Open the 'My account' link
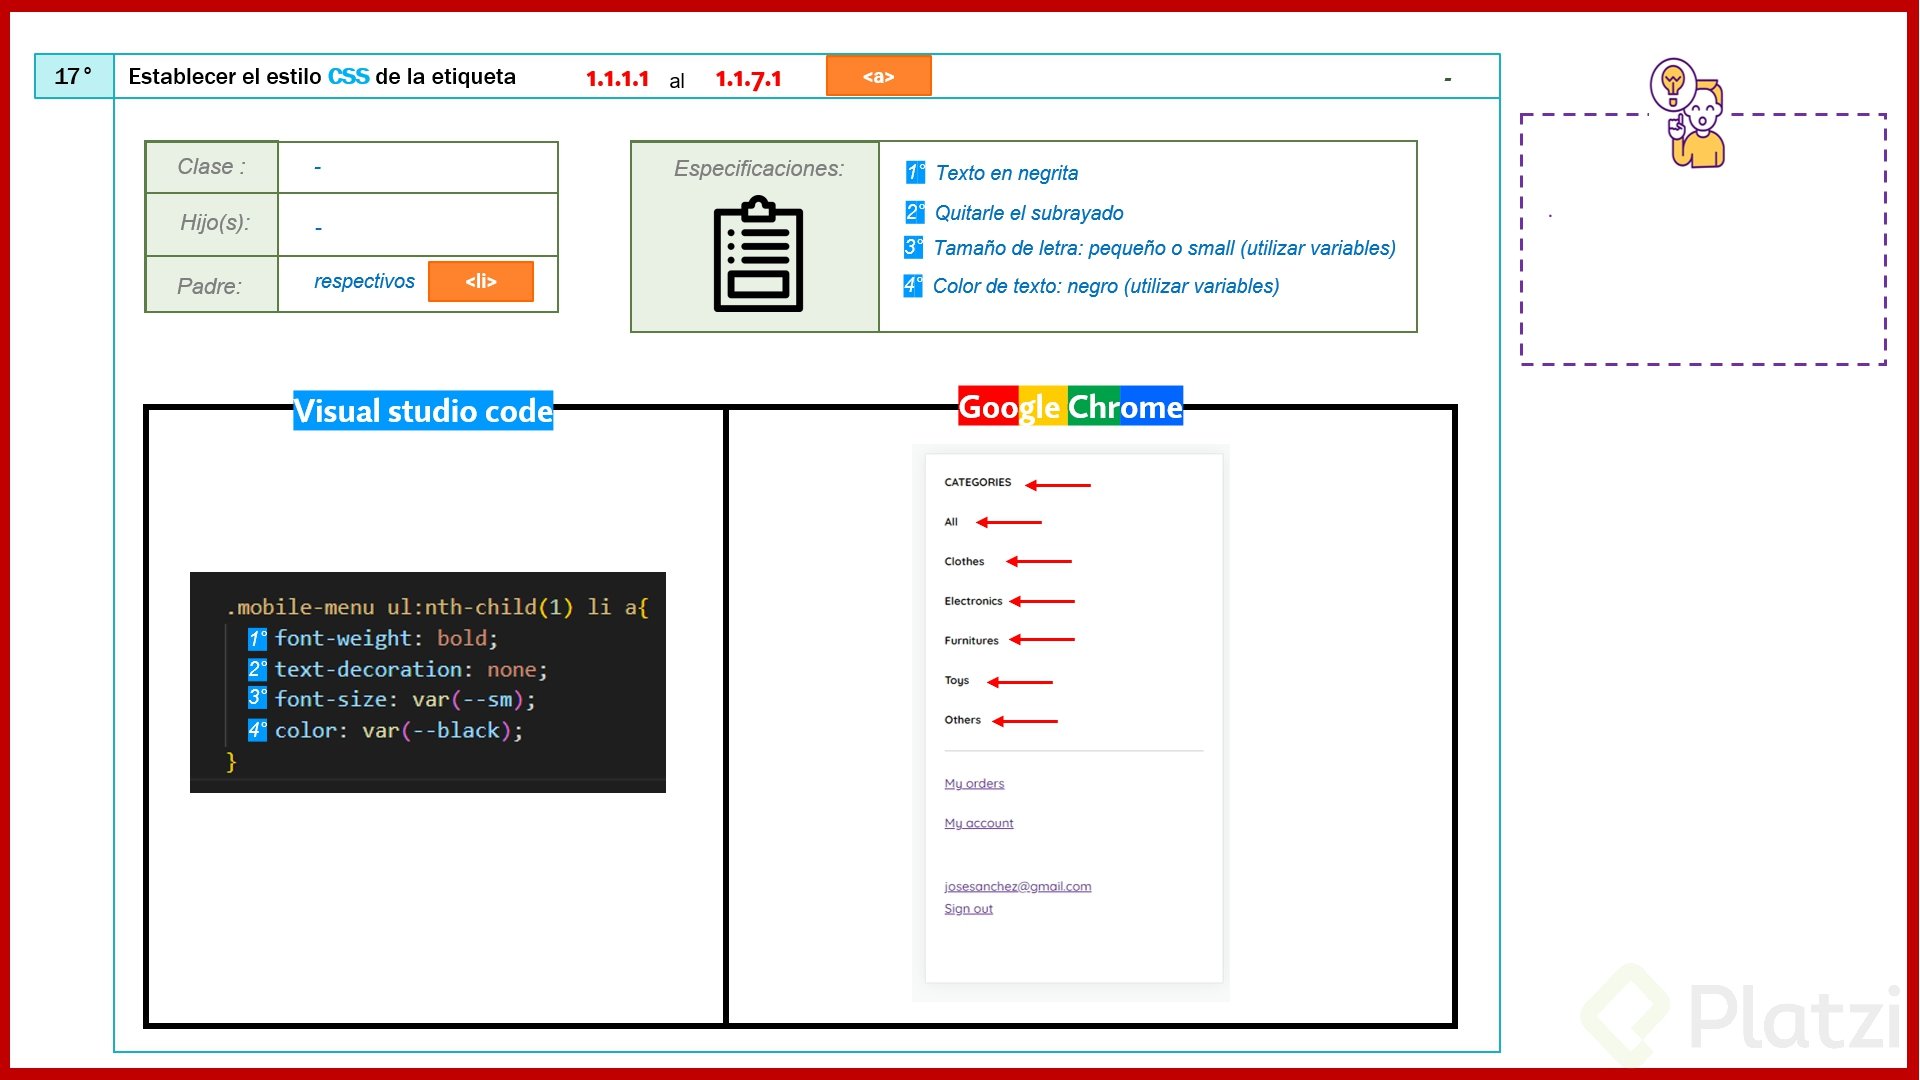The image size is (1920, 1080). click(978, 822)
